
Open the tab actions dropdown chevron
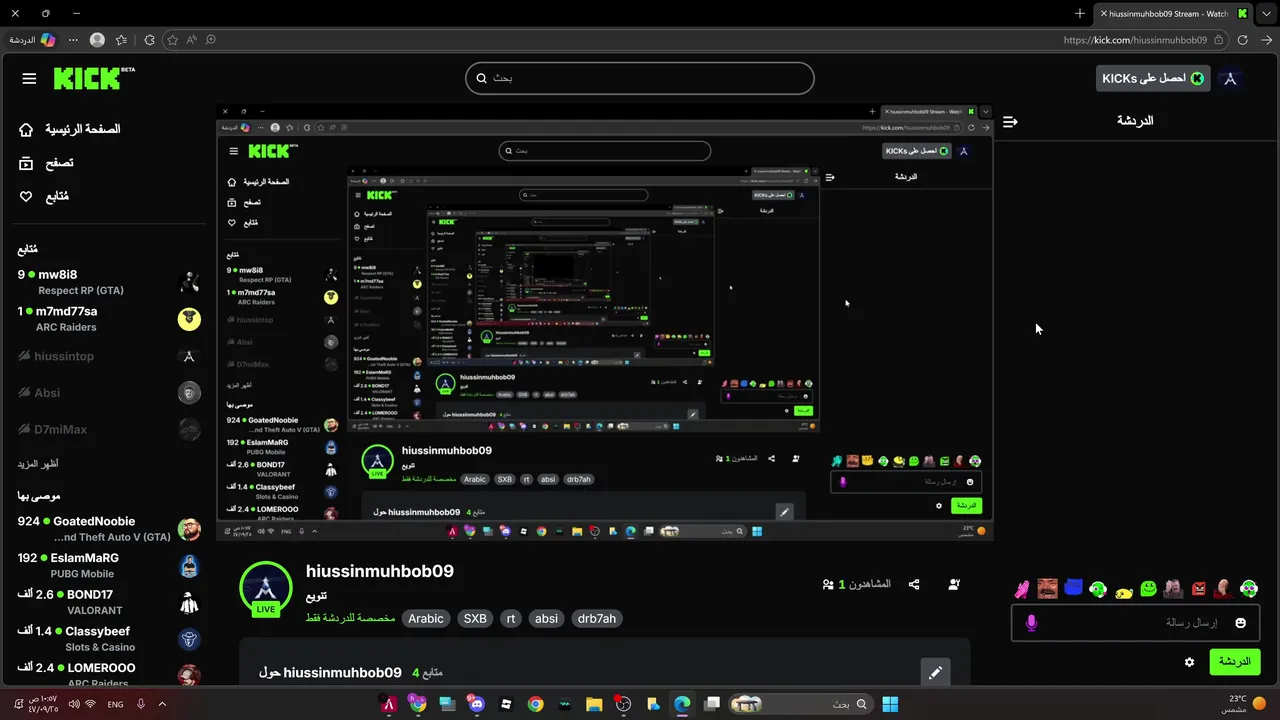[x=1265, y=14]
